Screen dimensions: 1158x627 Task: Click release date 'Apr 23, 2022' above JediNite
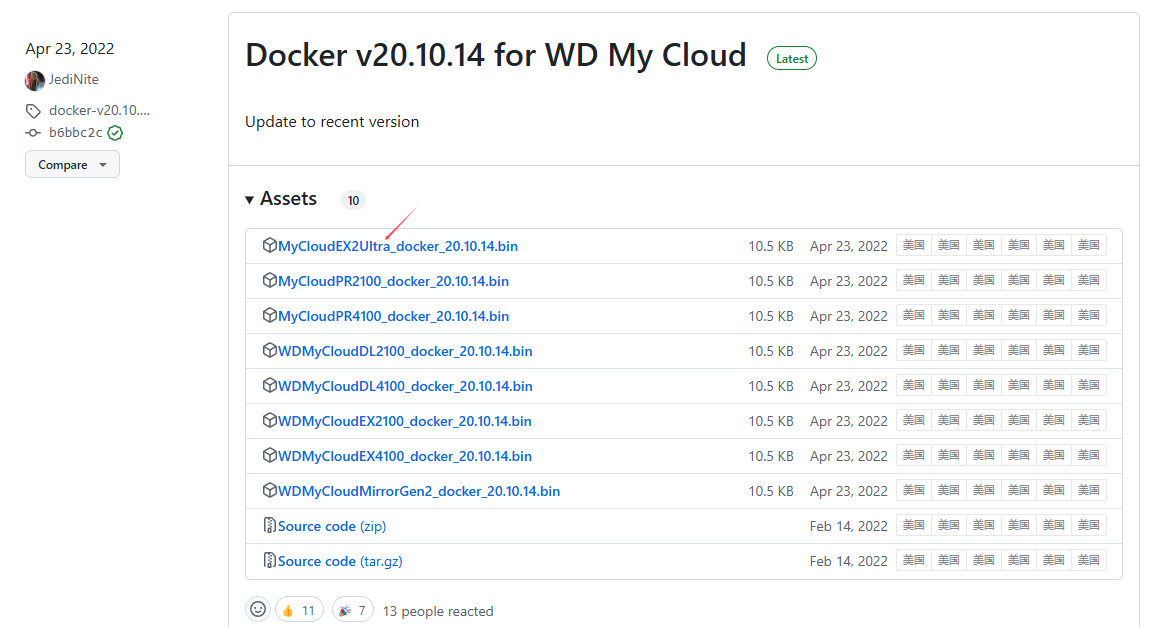[69, 49]
